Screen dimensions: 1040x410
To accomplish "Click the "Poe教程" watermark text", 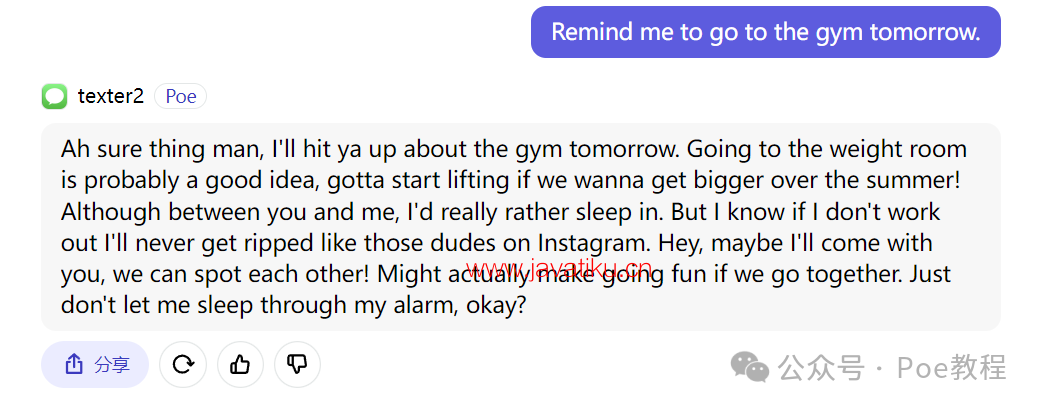I will coord(952,367).
